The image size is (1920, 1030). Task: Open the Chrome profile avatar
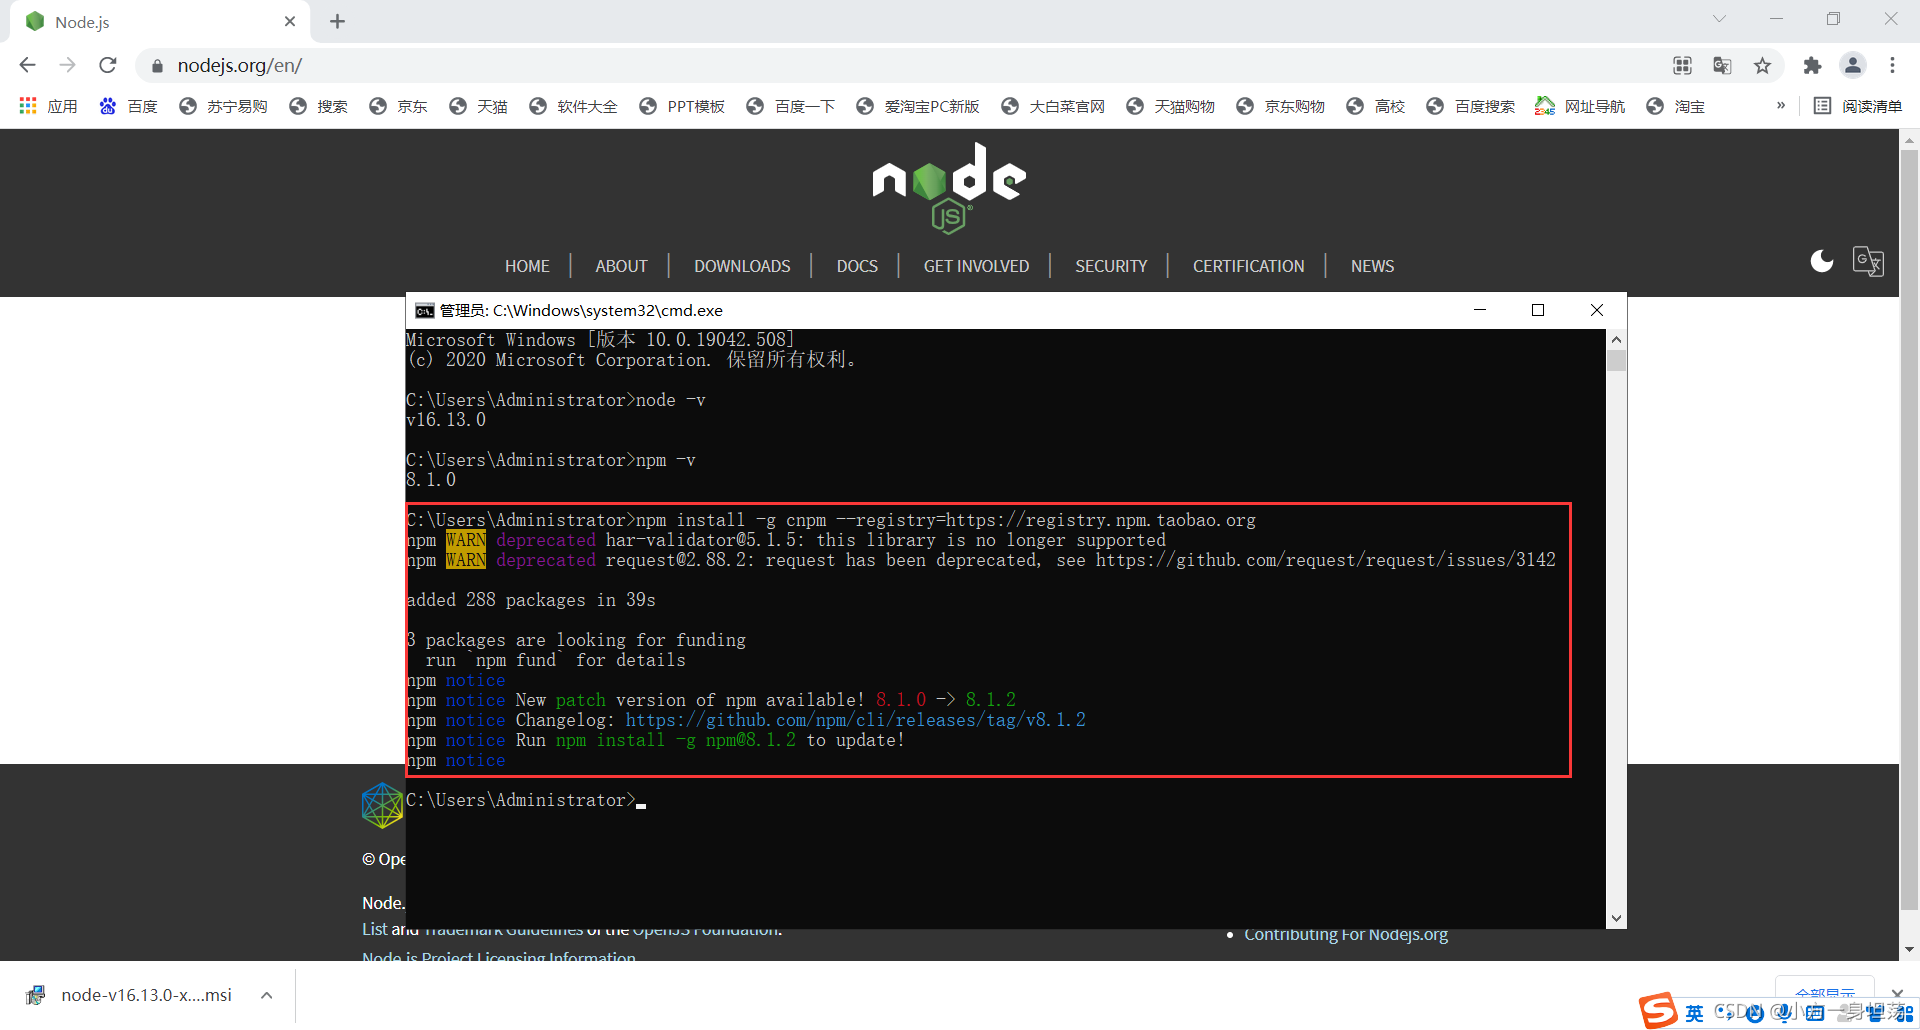coord(1853,65)
